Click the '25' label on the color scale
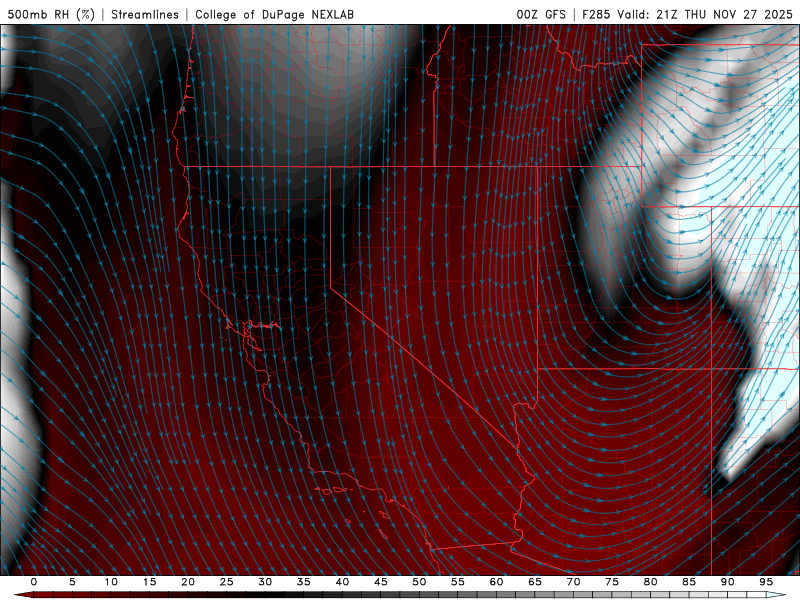 tap(227, 582)
